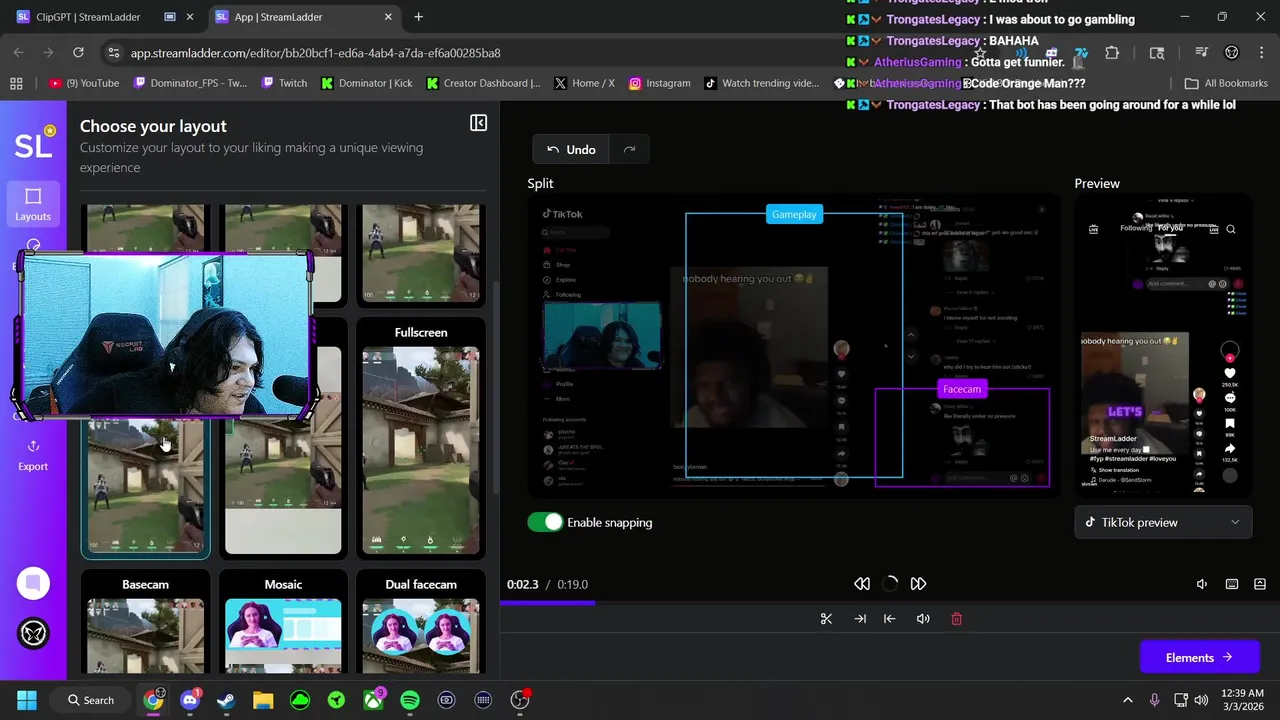
Task: Open the Twitch bookmark
Action: [284, 83]
